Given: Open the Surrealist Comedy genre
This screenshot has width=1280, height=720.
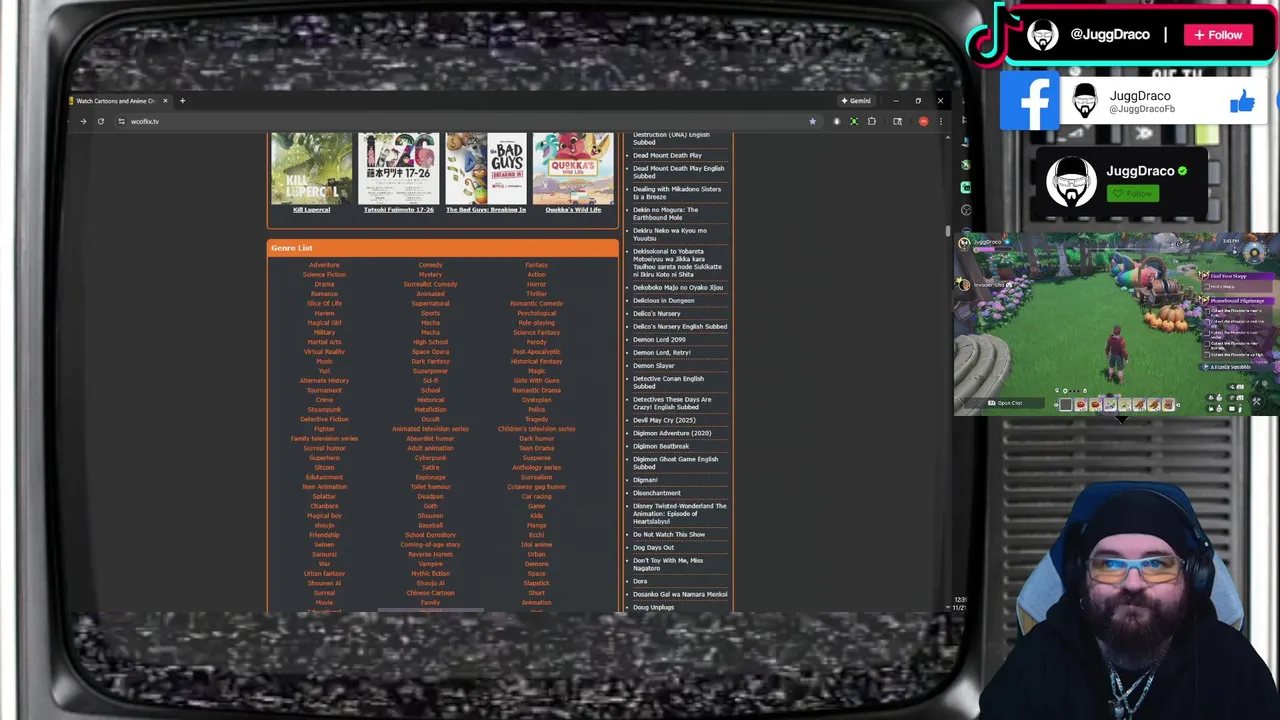Looking at the screenshot, I should point(430,284).
